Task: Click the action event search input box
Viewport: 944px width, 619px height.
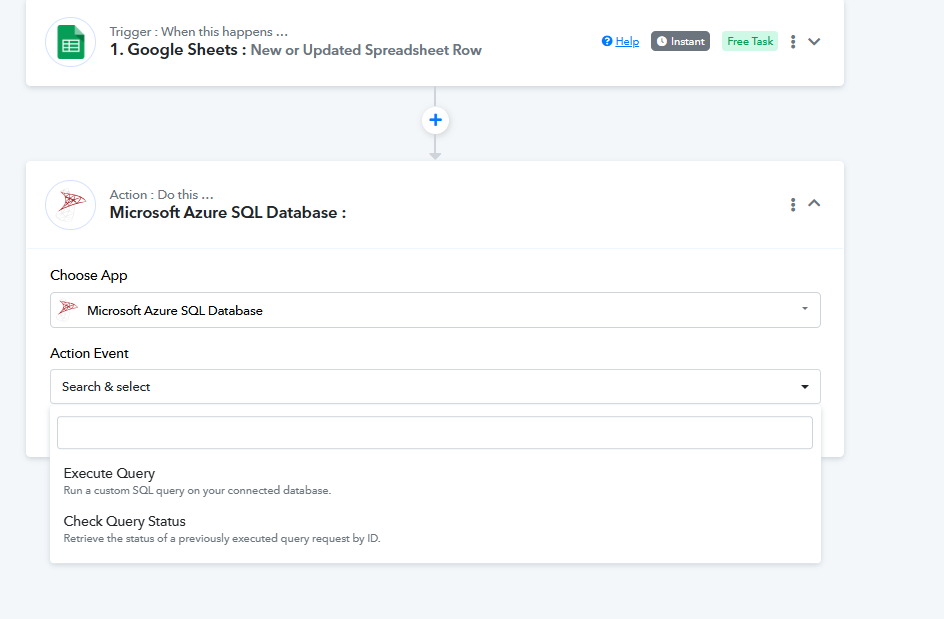Action: click(x=435, y=432)
